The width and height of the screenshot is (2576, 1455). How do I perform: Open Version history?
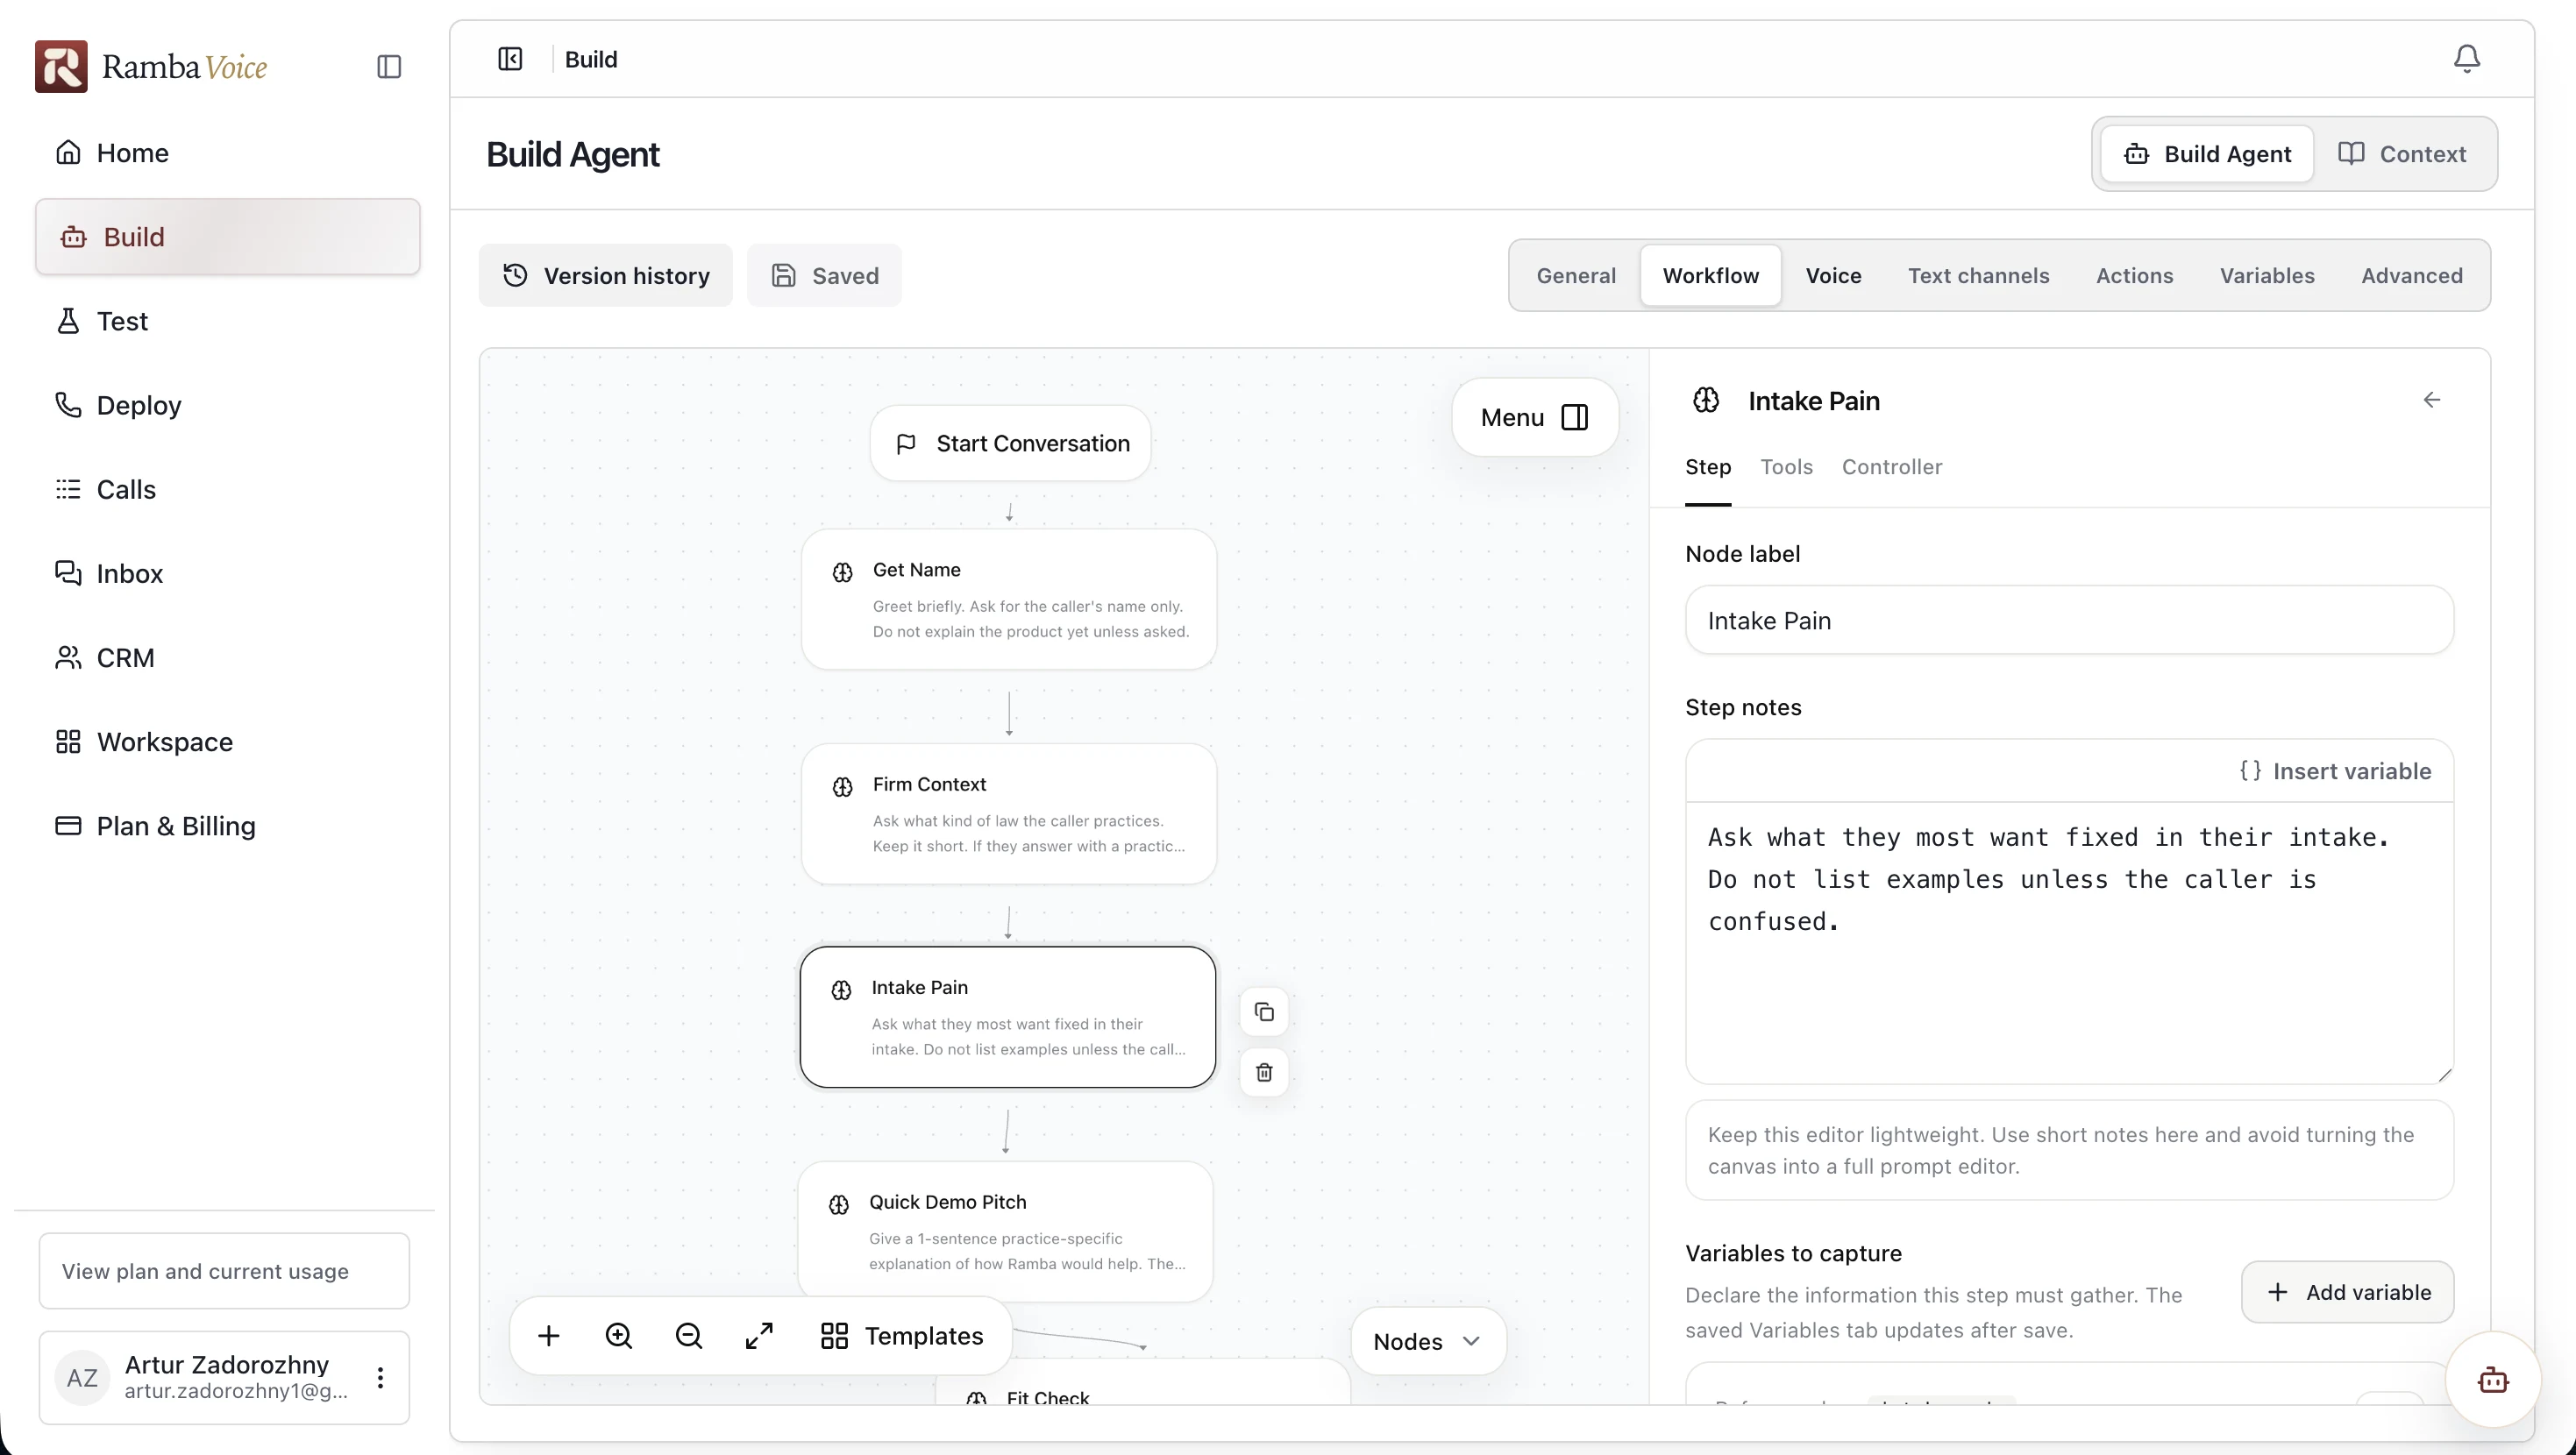(x=605, y=275)
